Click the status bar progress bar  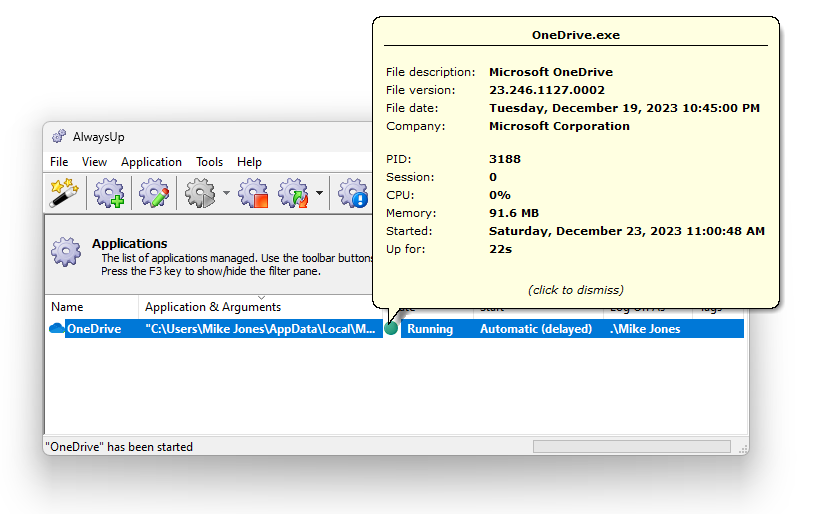631,447
